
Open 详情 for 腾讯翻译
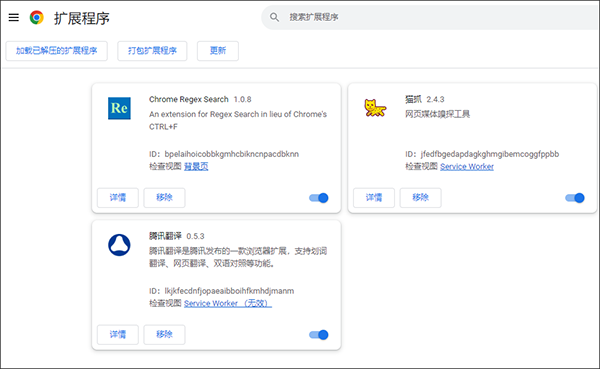click(x=118, y=335)
